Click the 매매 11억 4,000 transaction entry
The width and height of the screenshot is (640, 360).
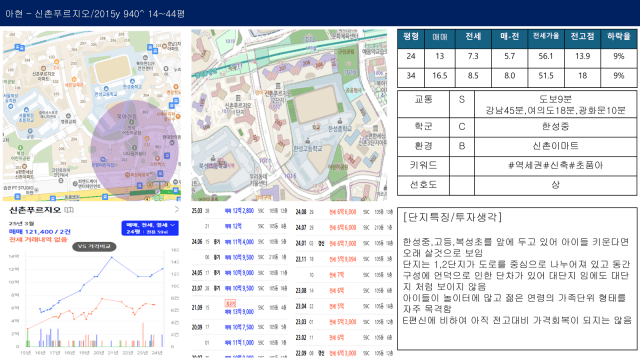(x=240, y=242)
